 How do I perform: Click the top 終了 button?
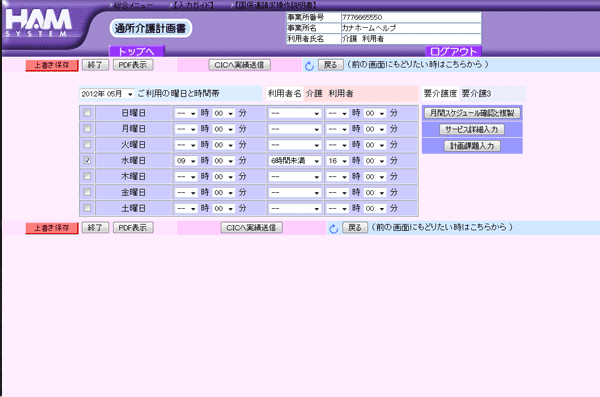click(95, 65)
